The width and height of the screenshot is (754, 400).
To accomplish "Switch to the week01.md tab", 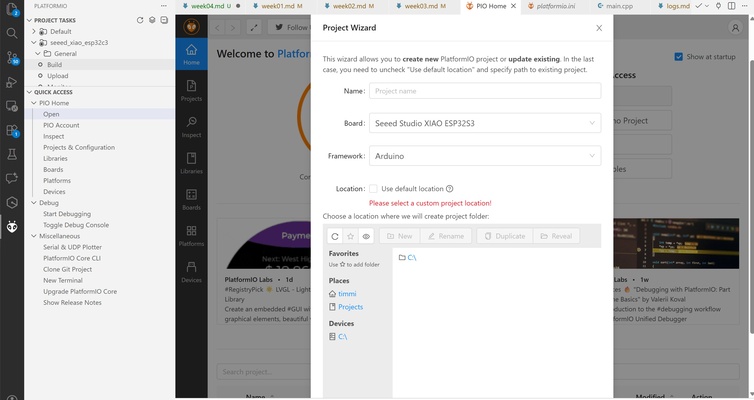I will (x=281, y=6).
